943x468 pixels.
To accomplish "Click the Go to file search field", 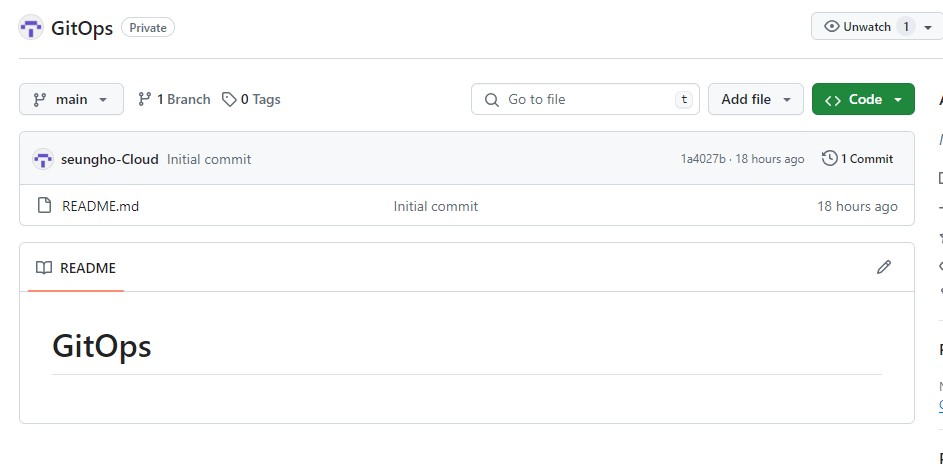I will (585, 99).
